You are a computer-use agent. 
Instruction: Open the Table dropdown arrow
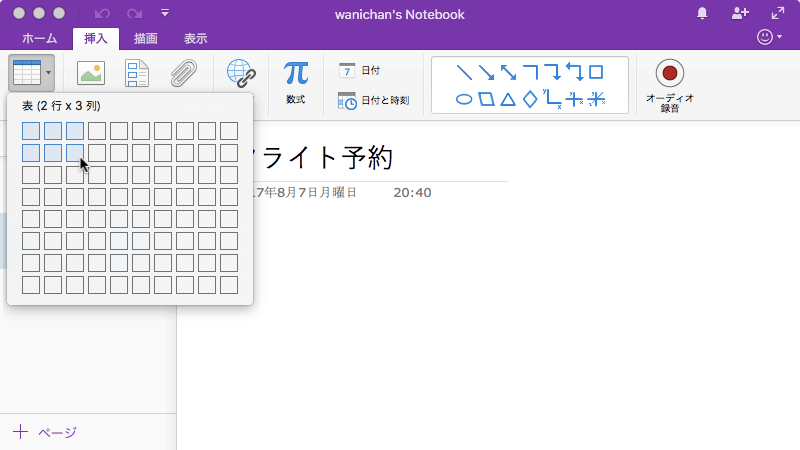pyautogui.click(x=48, y=72)
